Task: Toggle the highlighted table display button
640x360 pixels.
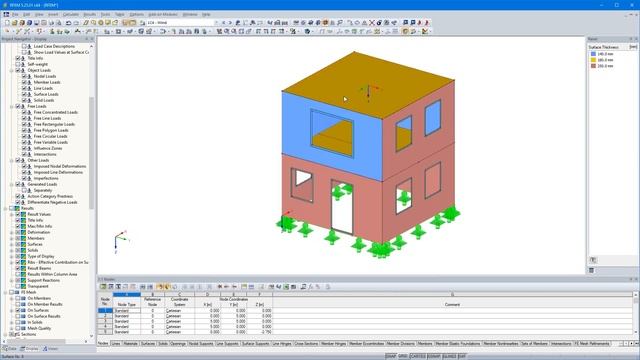Action: coord(133,23)
